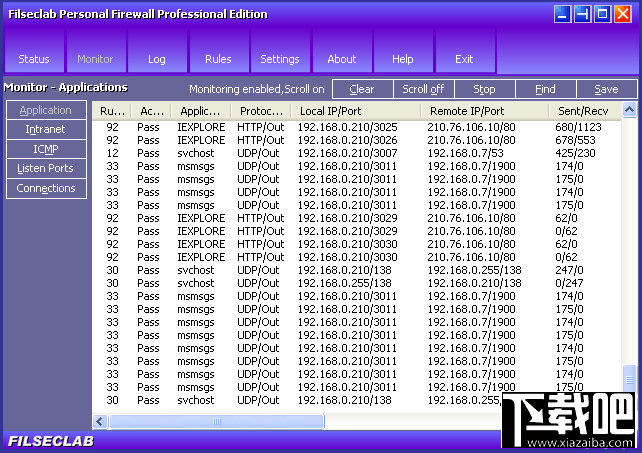This screenshot has width=642, height=453.
Task: Sort by the Ac... column header
Action: (151, 111)
